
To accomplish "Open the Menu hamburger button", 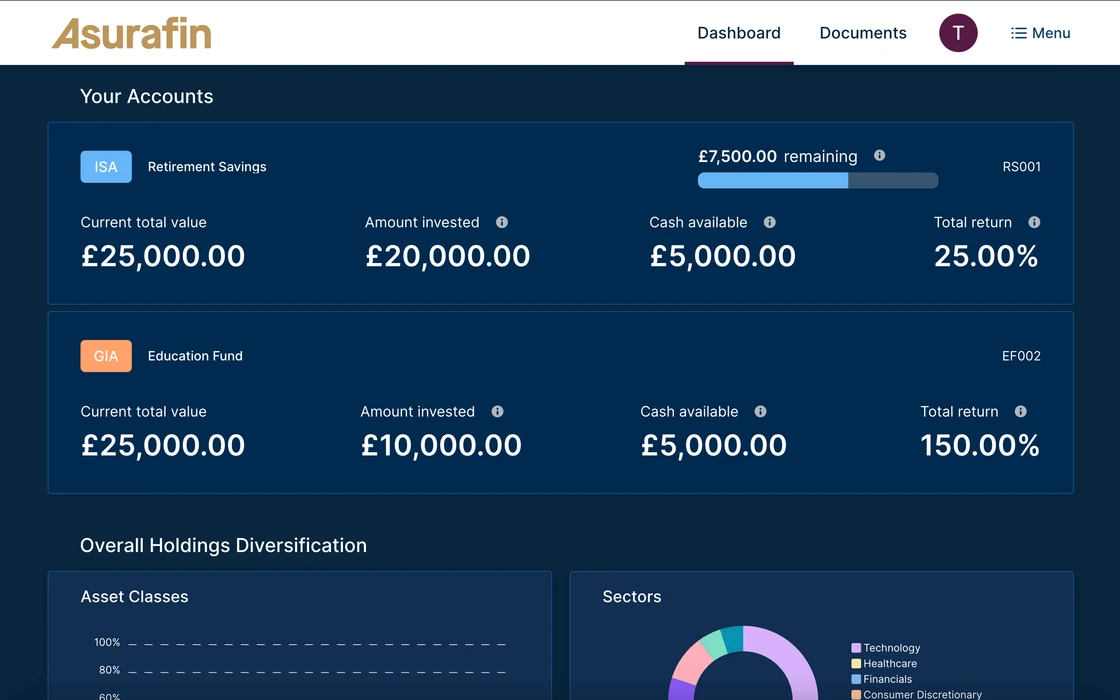I will (x=1040, y=33).
